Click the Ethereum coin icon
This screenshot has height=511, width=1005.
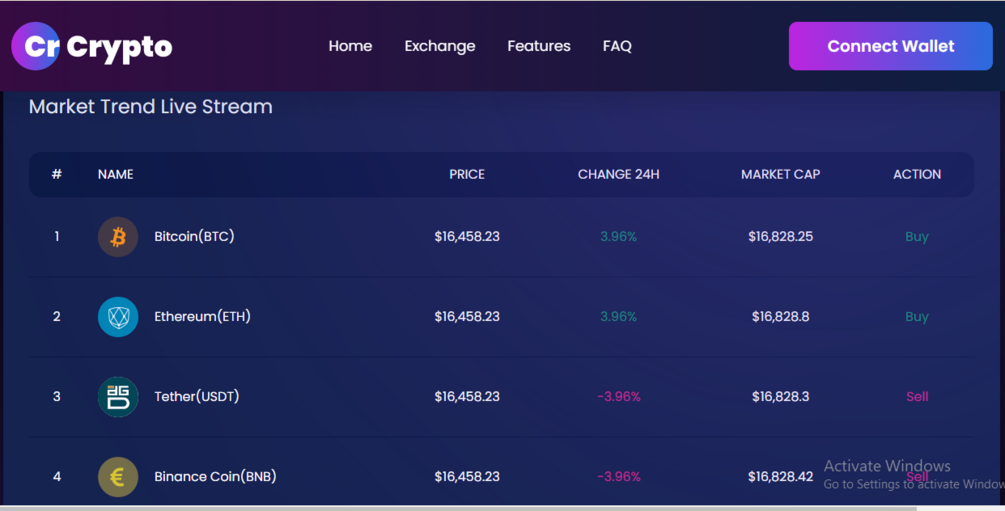(118, 317)
